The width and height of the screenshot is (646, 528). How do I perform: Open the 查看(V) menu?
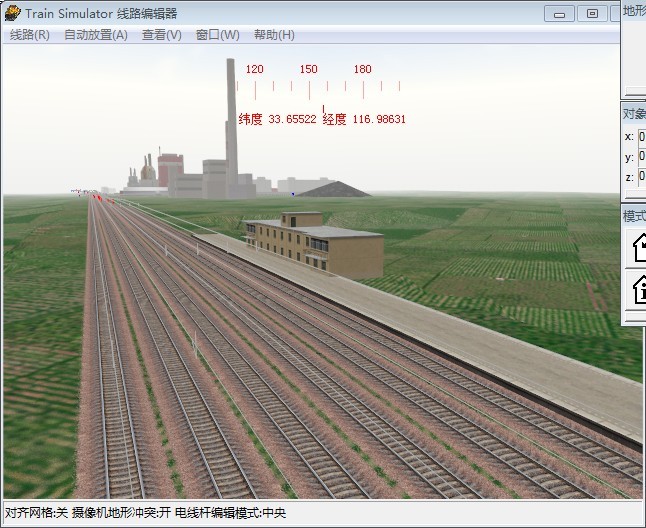click(162, 35)
